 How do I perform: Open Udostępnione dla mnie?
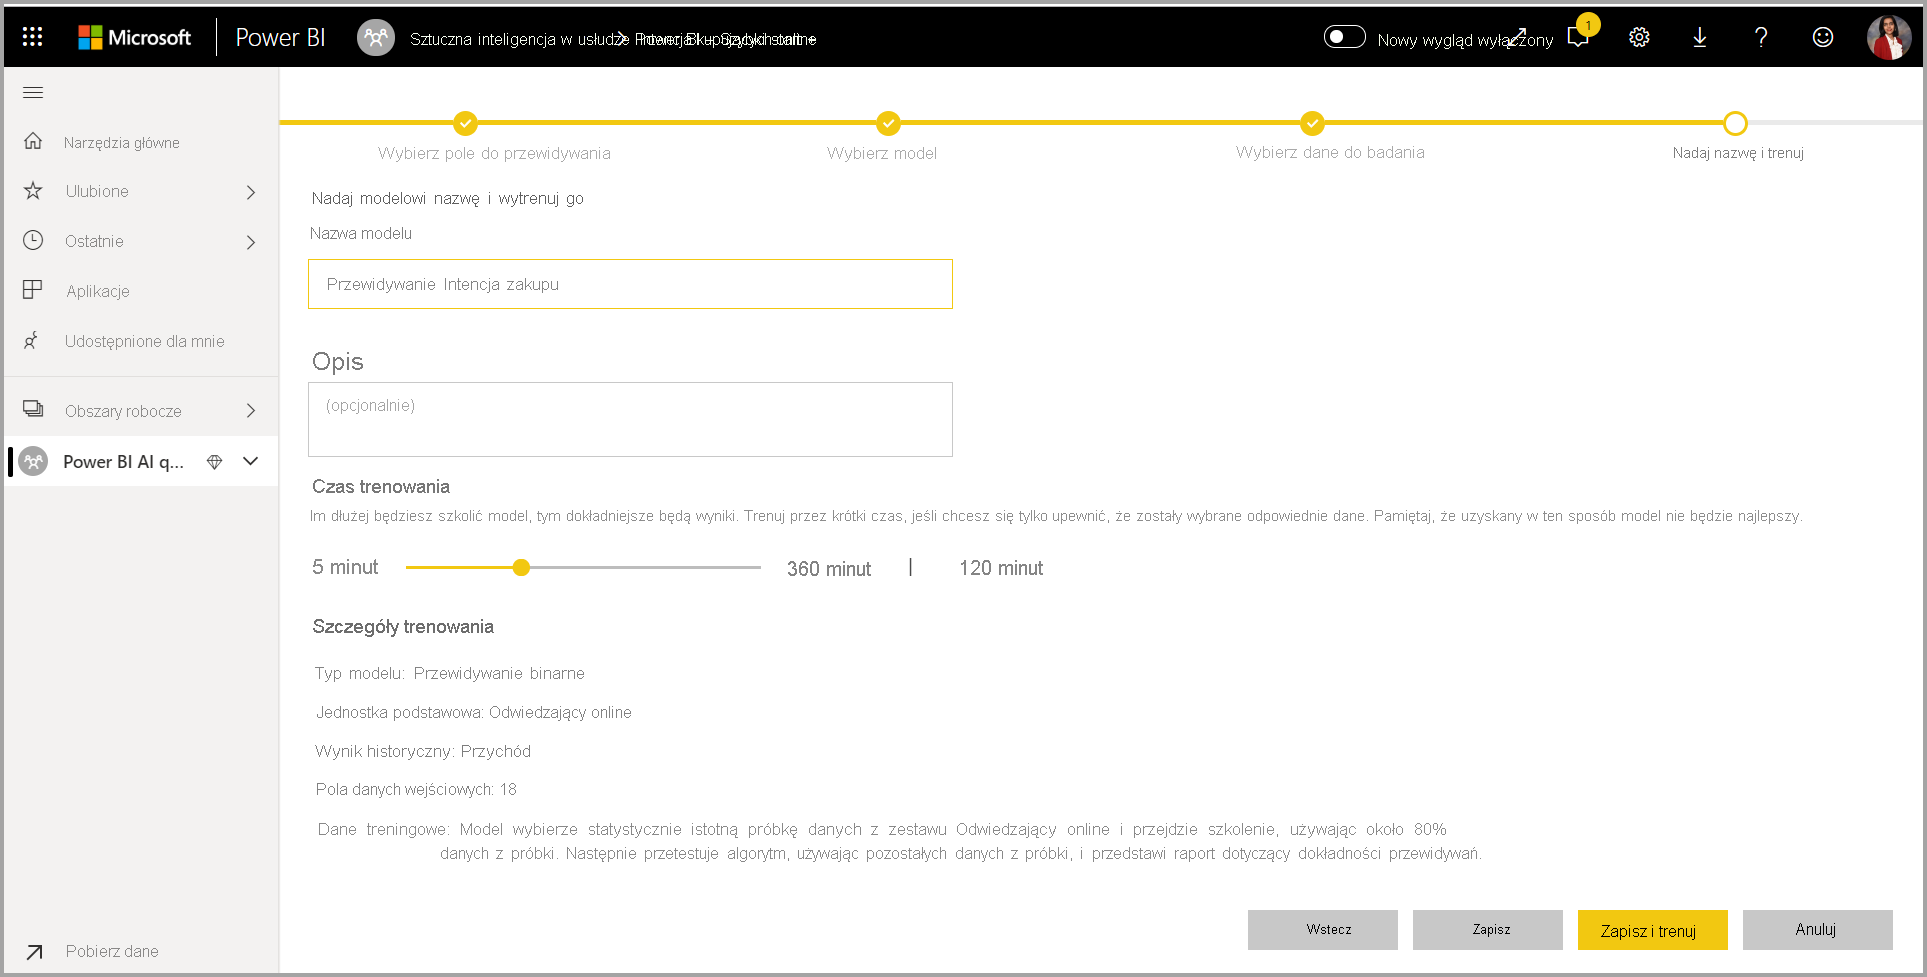point(145,341)
